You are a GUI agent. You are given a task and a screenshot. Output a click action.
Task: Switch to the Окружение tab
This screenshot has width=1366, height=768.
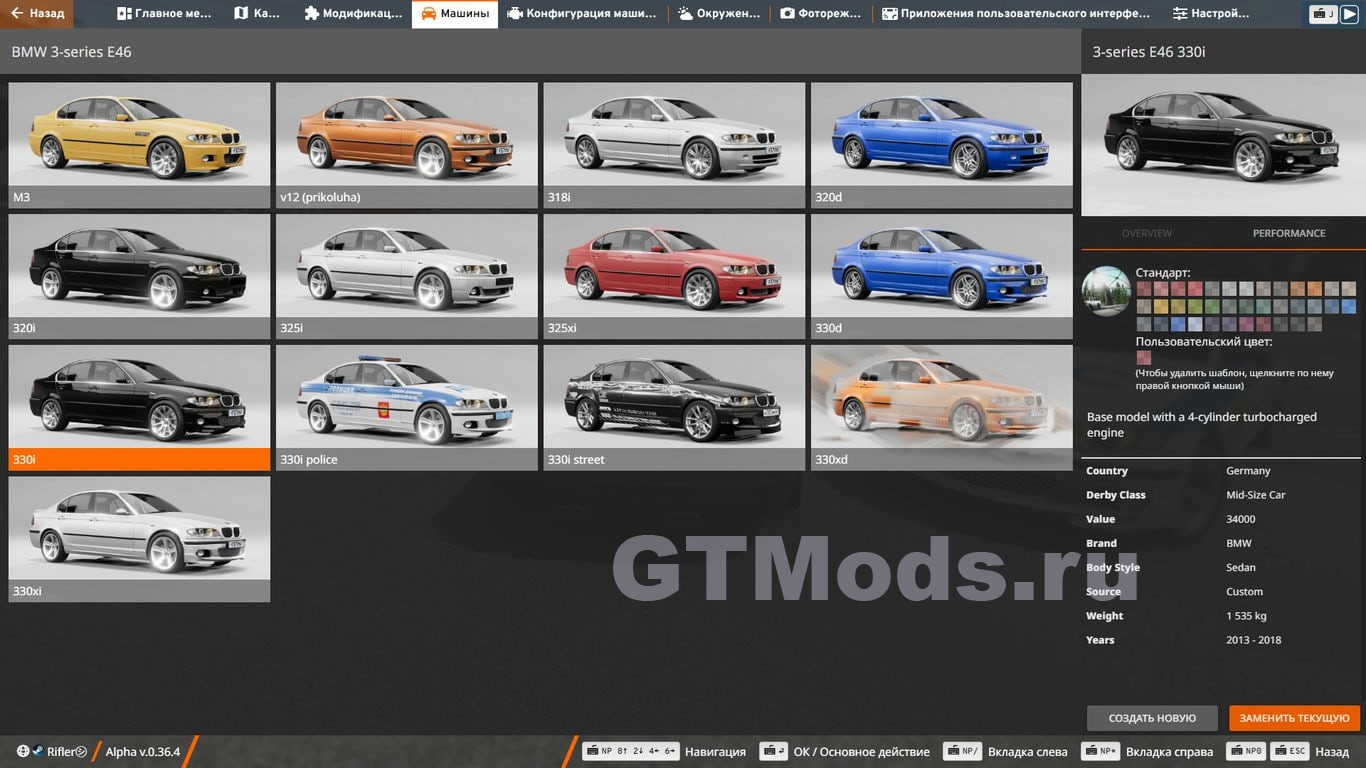[719, 14]
